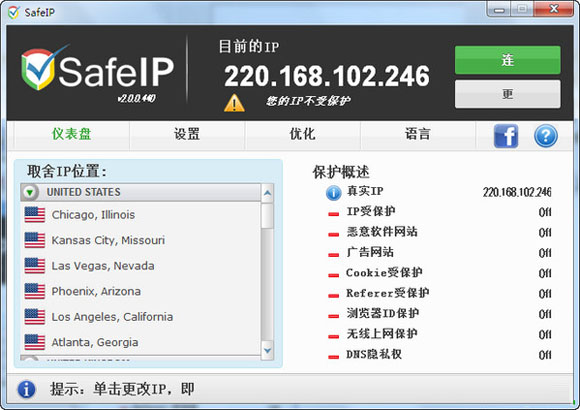Click the red status bar beside 恶意软件网站
The width and height of the screenshot is (580, 410).
pyautogui.click(x=334, y=234)
